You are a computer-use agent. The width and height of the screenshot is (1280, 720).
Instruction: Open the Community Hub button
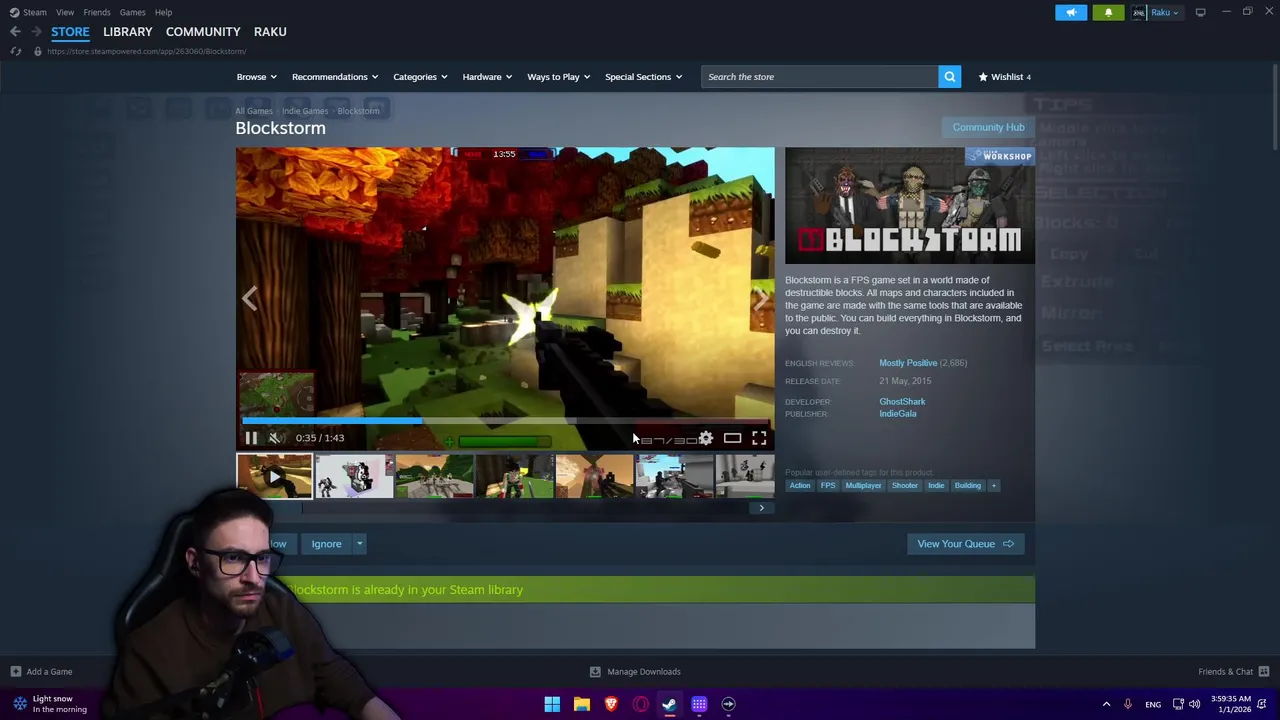coord(988,127)
